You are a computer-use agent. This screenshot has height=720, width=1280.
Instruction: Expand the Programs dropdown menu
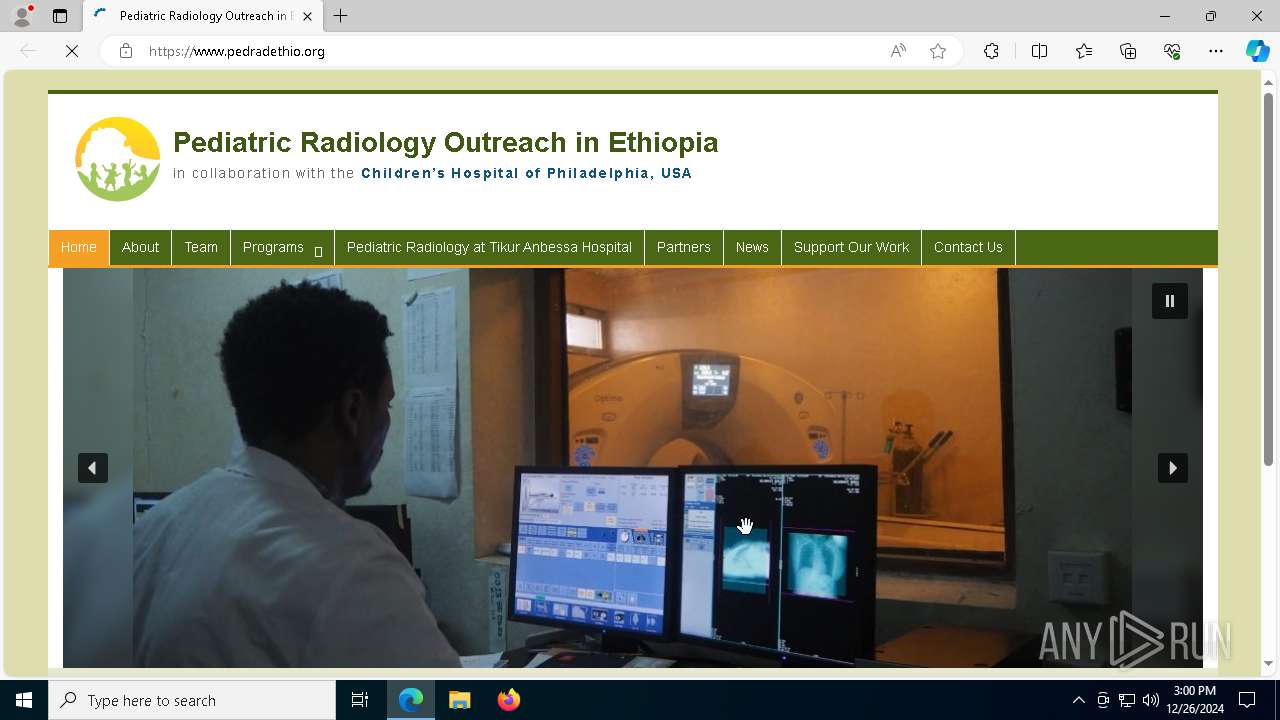(x=283, y=247)
